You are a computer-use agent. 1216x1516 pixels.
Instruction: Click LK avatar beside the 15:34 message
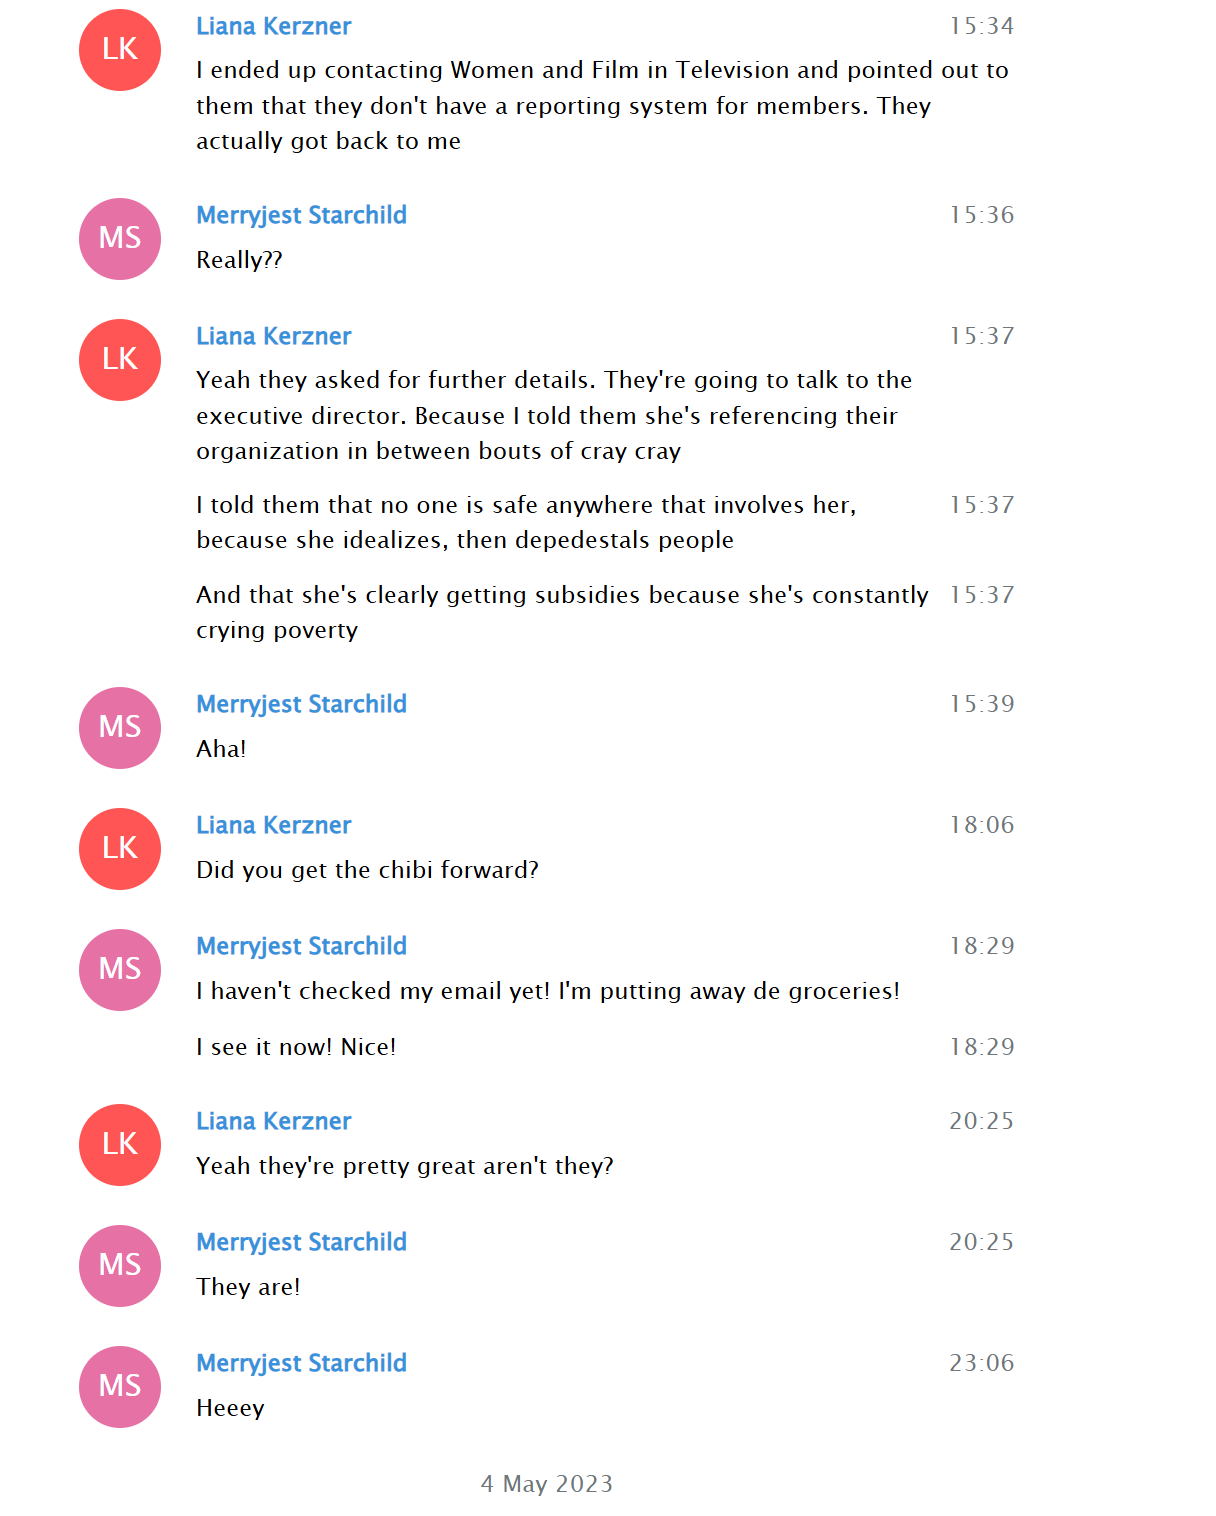120,50
